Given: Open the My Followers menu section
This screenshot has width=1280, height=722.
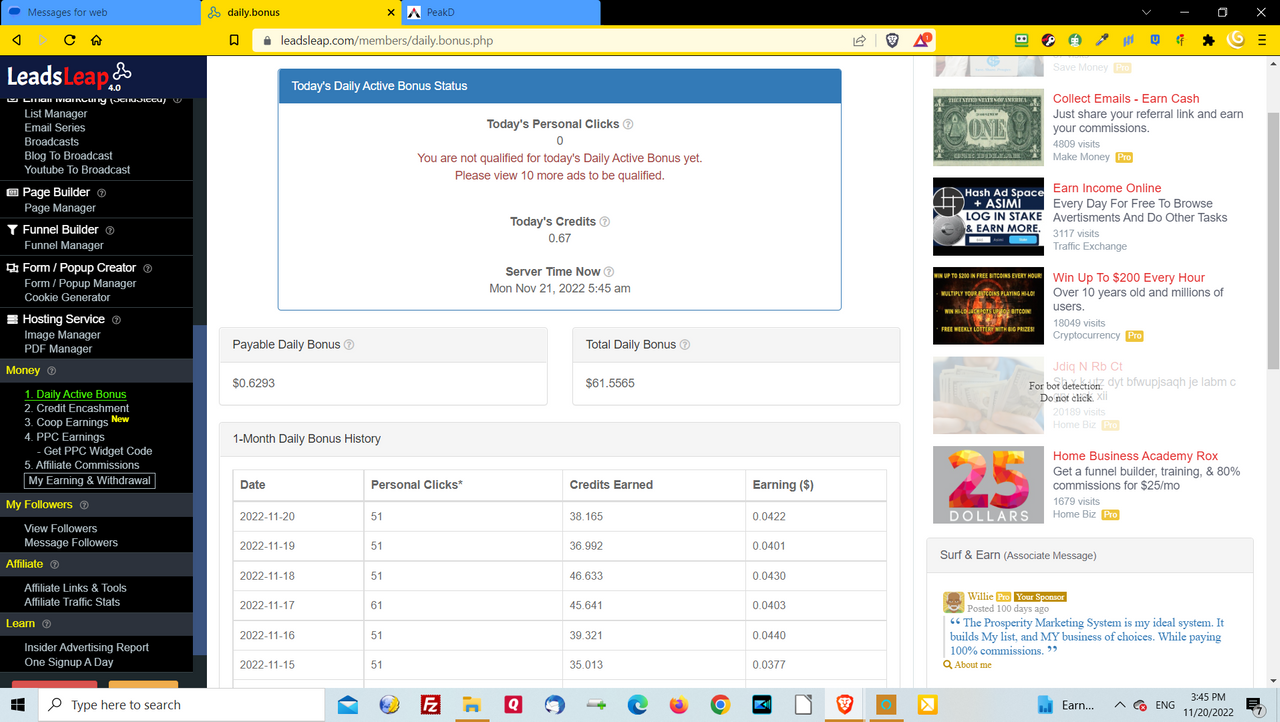Looking at the screenshot, I should 39,505.
